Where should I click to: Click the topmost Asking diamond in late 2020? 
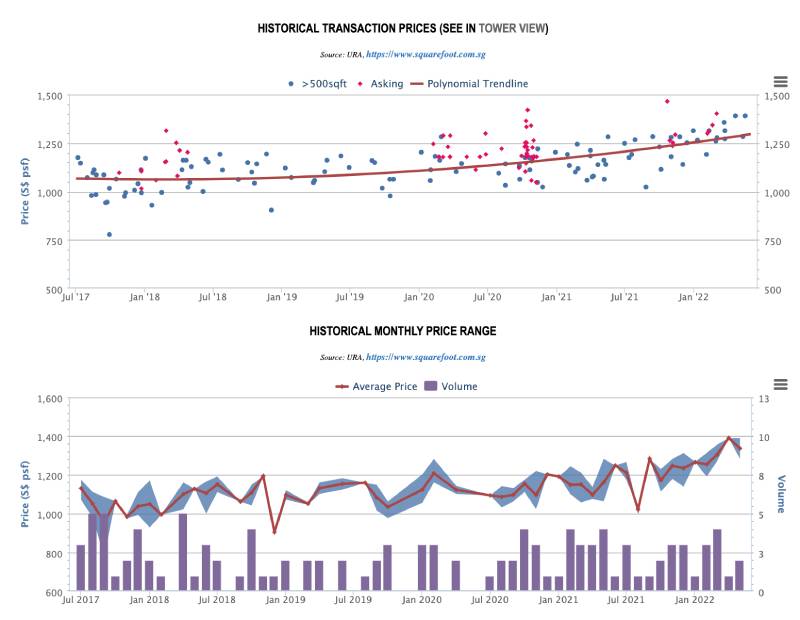coord(527,110)
